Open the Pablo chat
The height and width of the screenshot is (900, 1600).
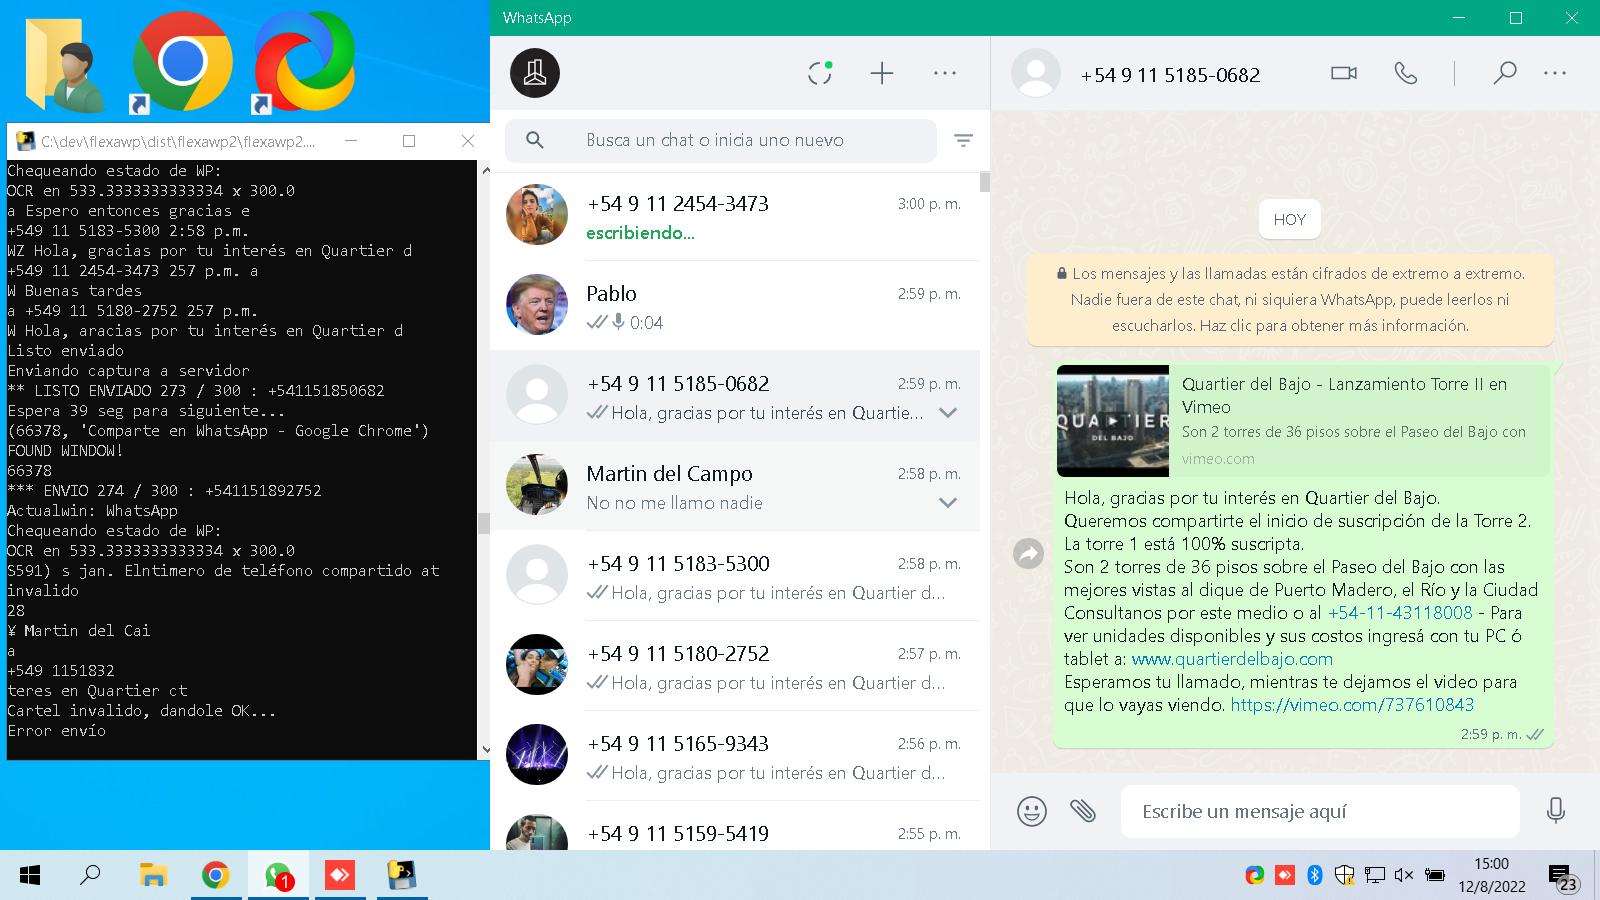click(x=735, y=306)
